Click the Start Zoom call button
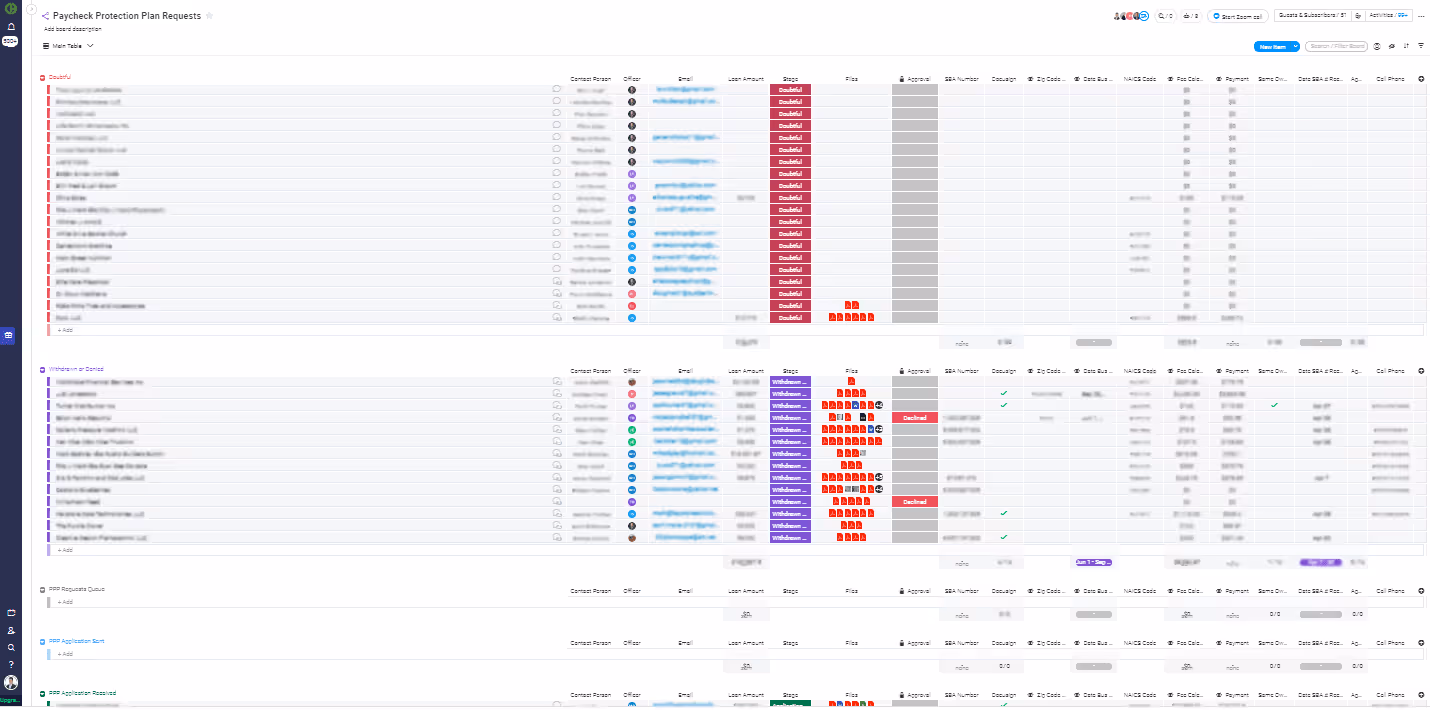This screenshot has height=710, width=1430. (1238, 16)
